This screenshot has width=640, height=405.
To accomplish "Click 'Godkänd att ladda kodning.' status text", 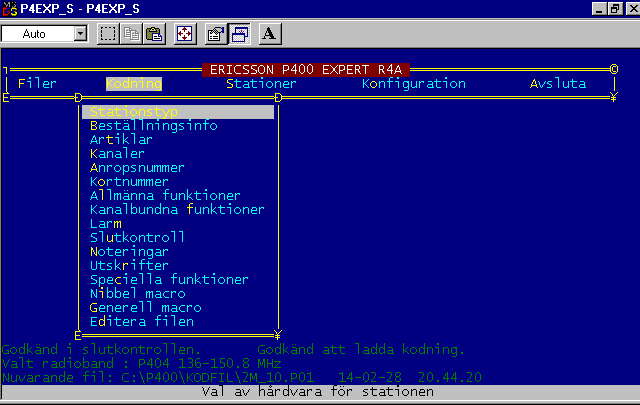I will (361, 350).
